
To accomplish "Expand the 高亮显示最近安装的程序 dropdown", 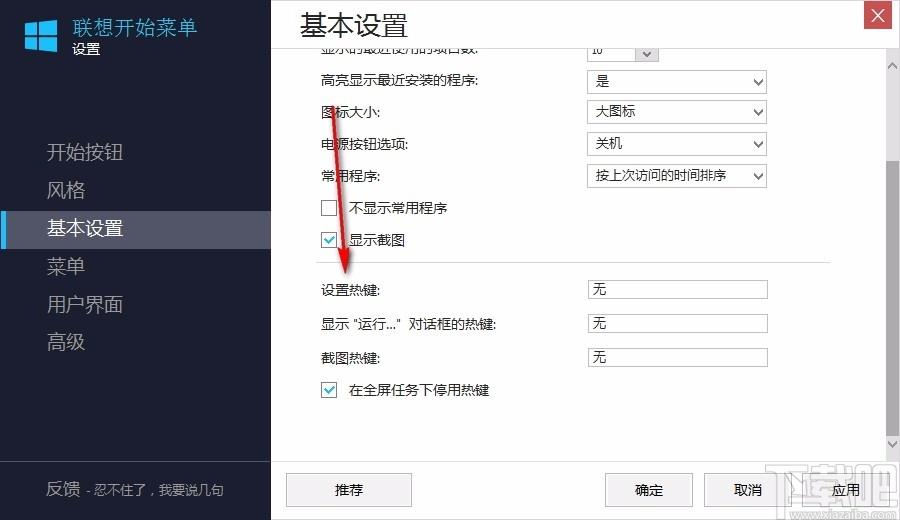I will 677,82.
